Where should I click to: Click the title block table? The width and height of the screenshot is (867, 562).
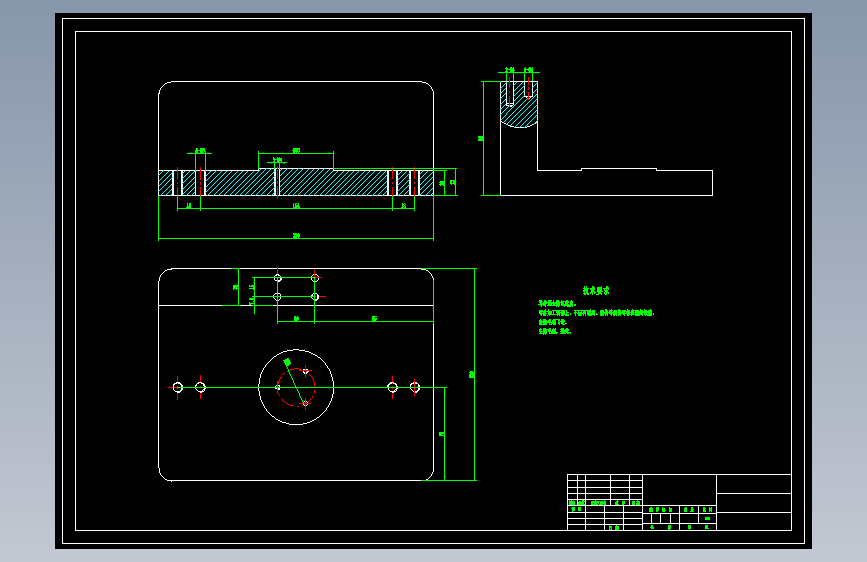click(679, 502)
